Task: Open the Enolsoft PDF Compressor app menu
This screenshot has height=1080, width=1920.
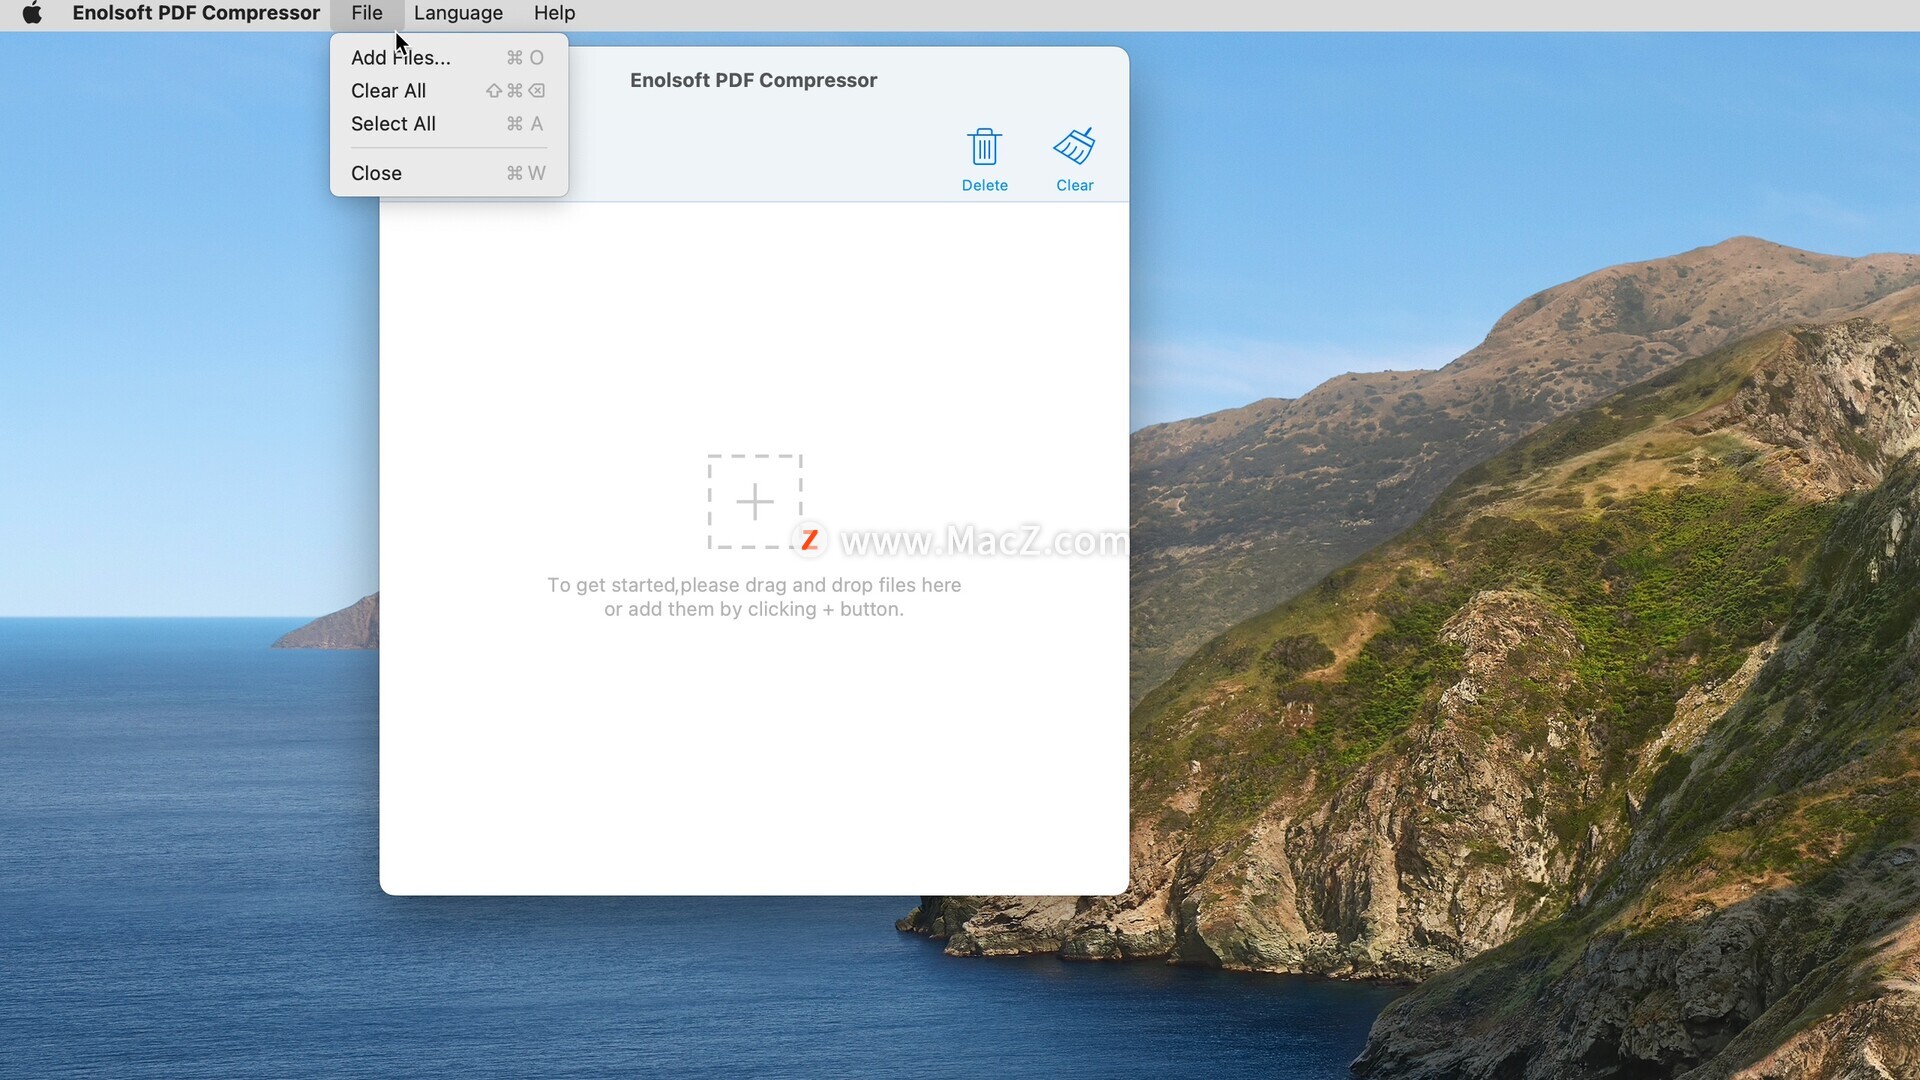Action: 196,13
